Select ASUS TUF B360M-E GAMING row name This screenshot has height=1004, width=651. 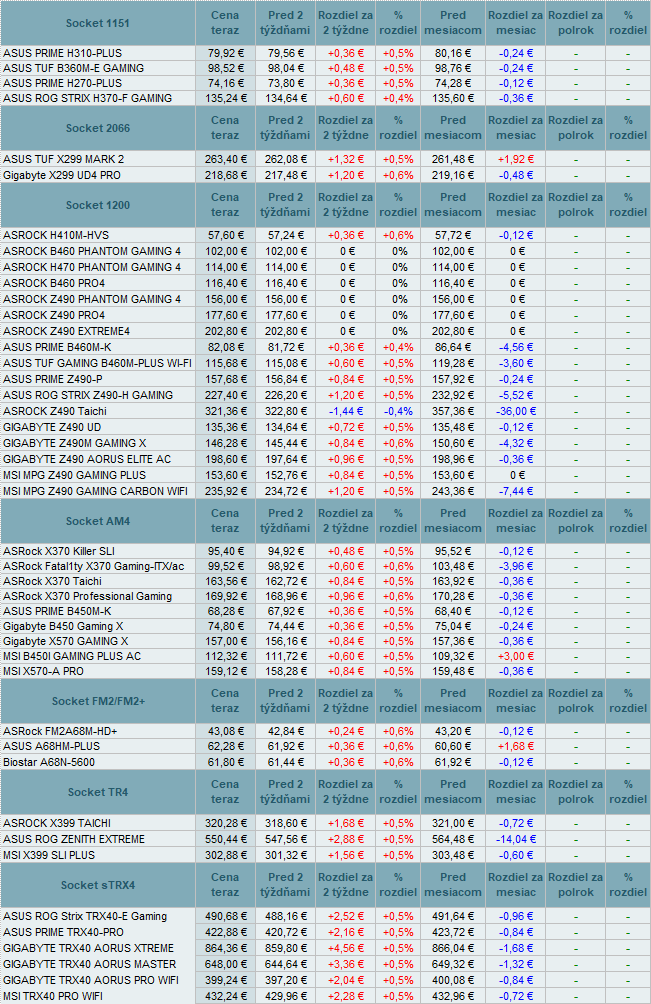(74, 68)
